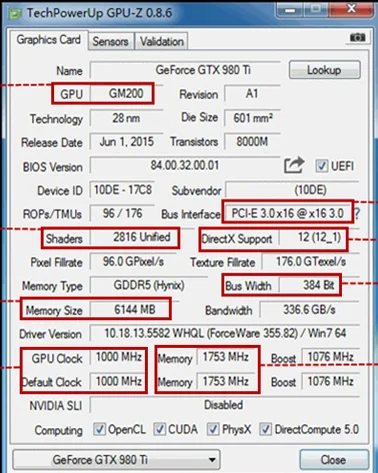The width and height of the screenshot is (378, 473).
Task: Click the BIOS Version field
Action: click(185, 165)
